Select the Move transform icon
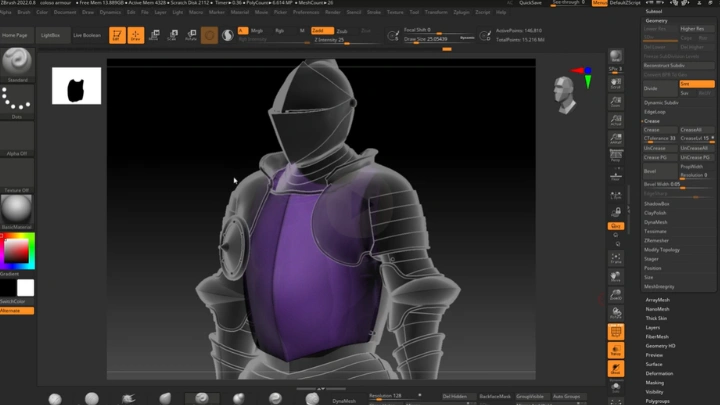 point(155,35)
